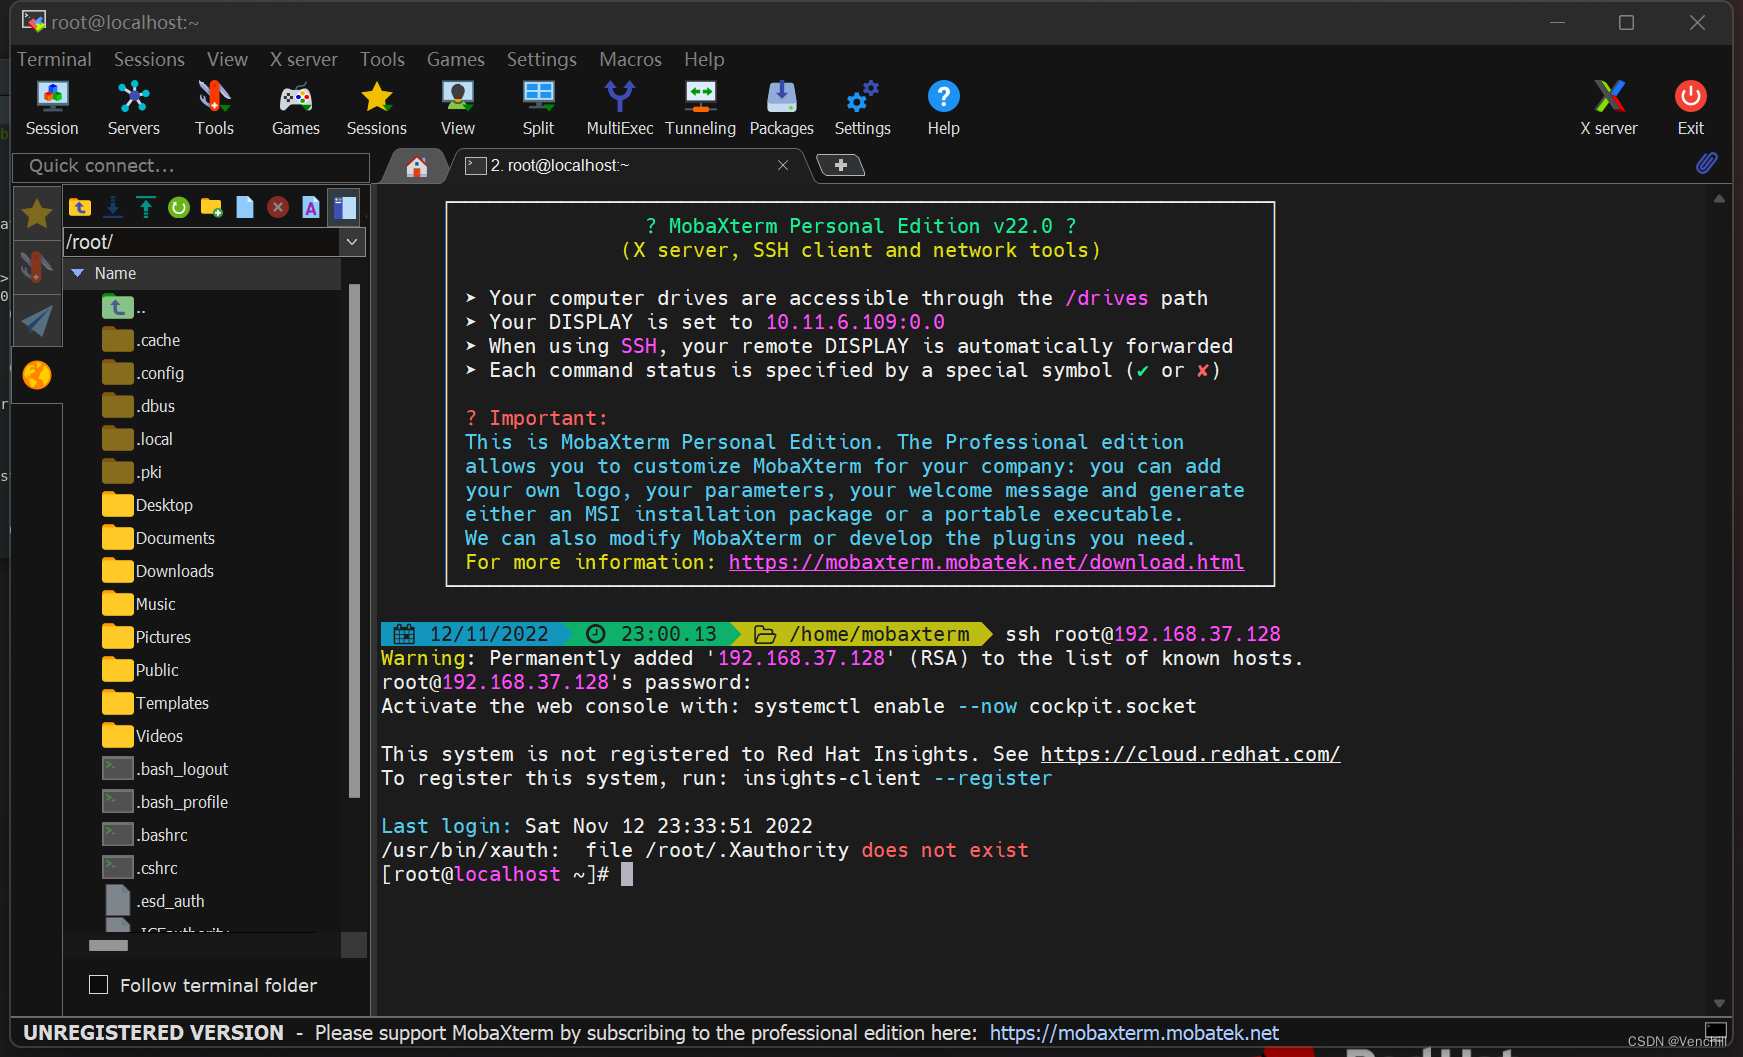
Task: Select the .cache folder
Action: (141, 340)
